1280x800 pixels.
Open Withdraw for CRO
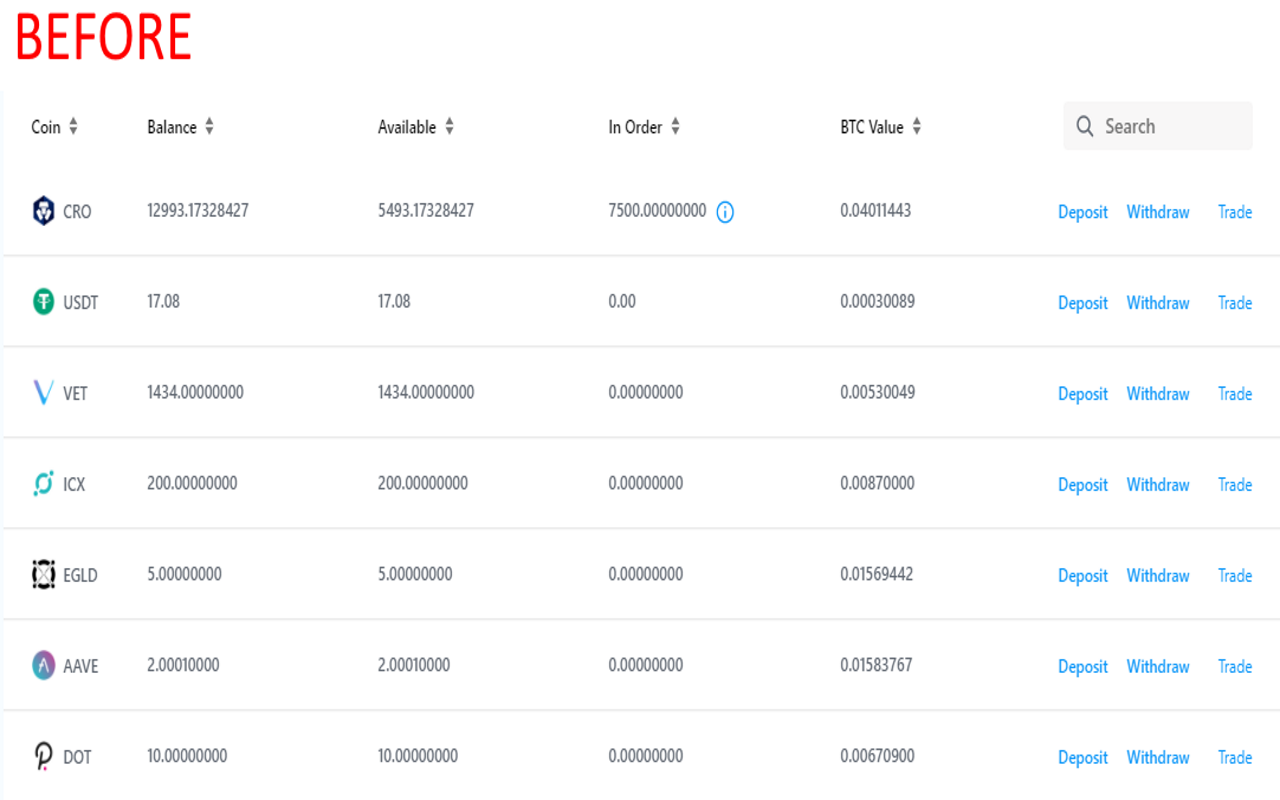pyautogui.click(x=1158, y=212)
